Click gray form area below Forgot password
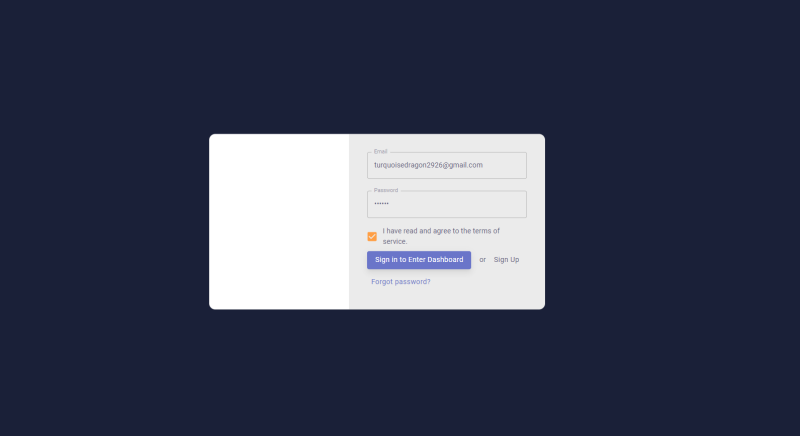The image size is (800, 436). point(447,298)
